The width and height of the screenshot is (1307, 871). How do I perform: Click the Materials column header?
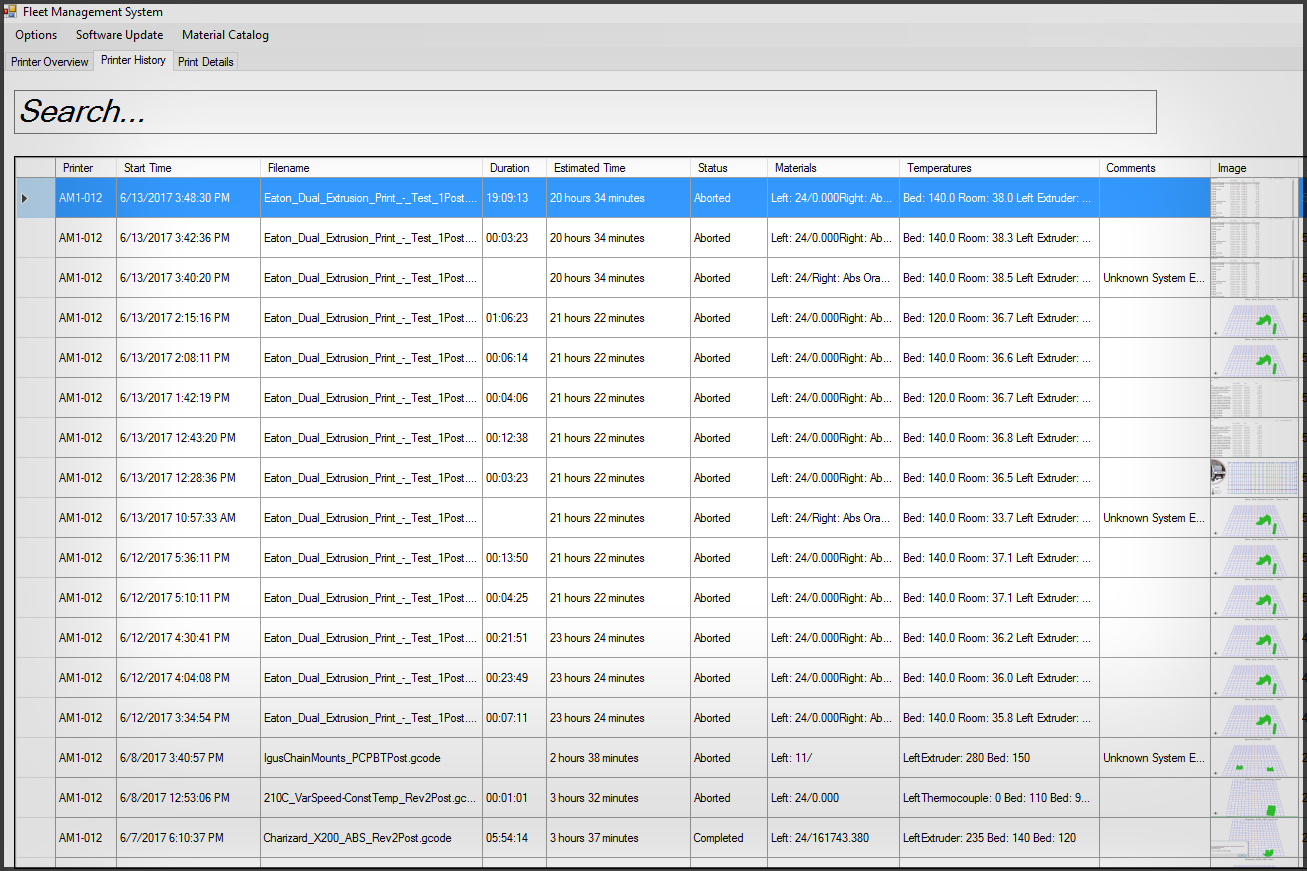832,168
